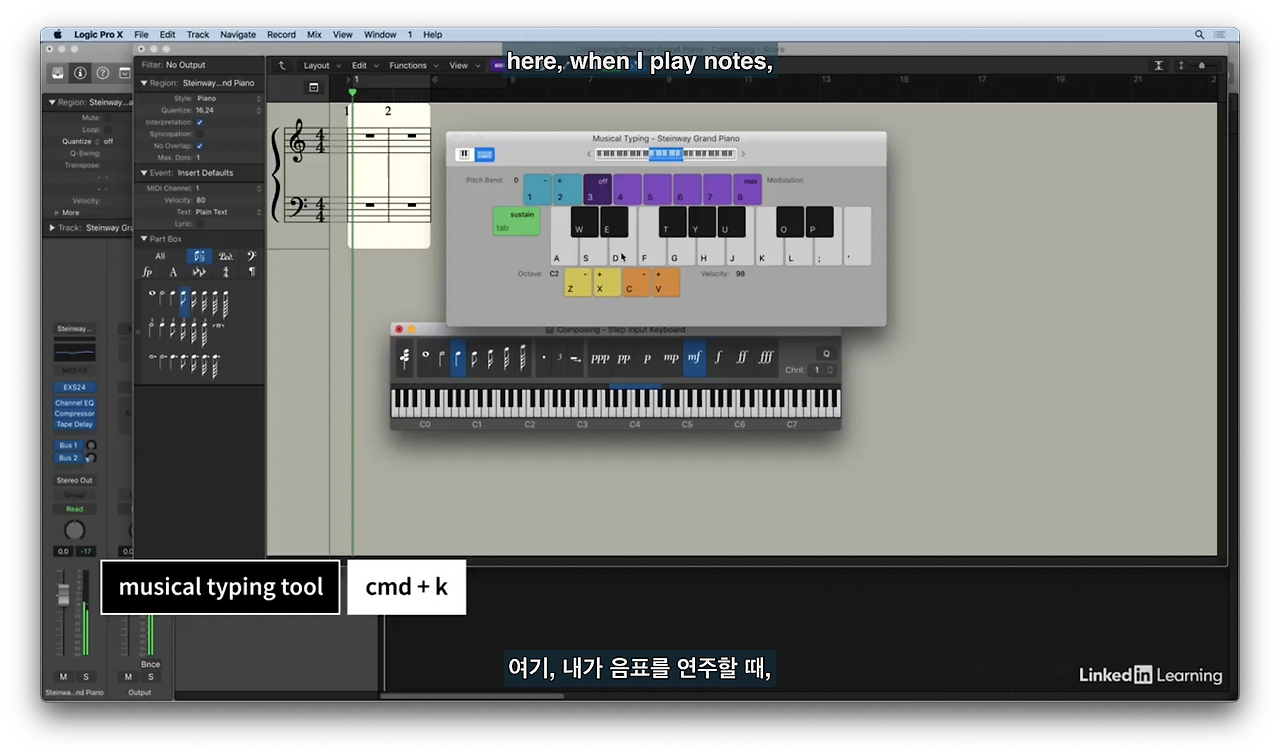Collapse the Region Steinway inspector section

144,83
